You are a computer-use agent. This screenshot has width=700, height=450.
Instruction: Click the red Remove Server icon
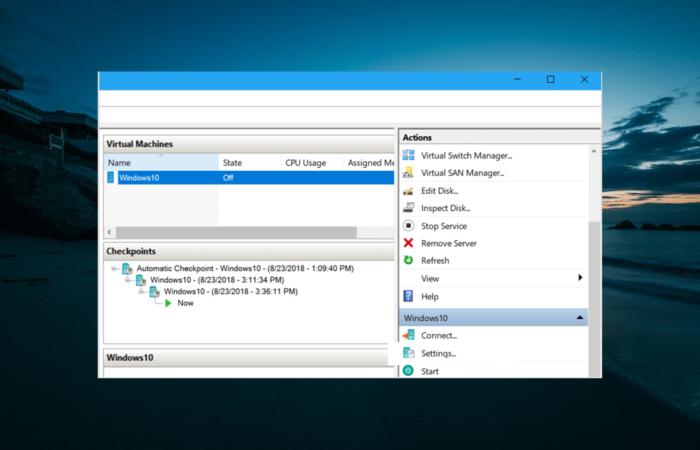coord(408,243)
